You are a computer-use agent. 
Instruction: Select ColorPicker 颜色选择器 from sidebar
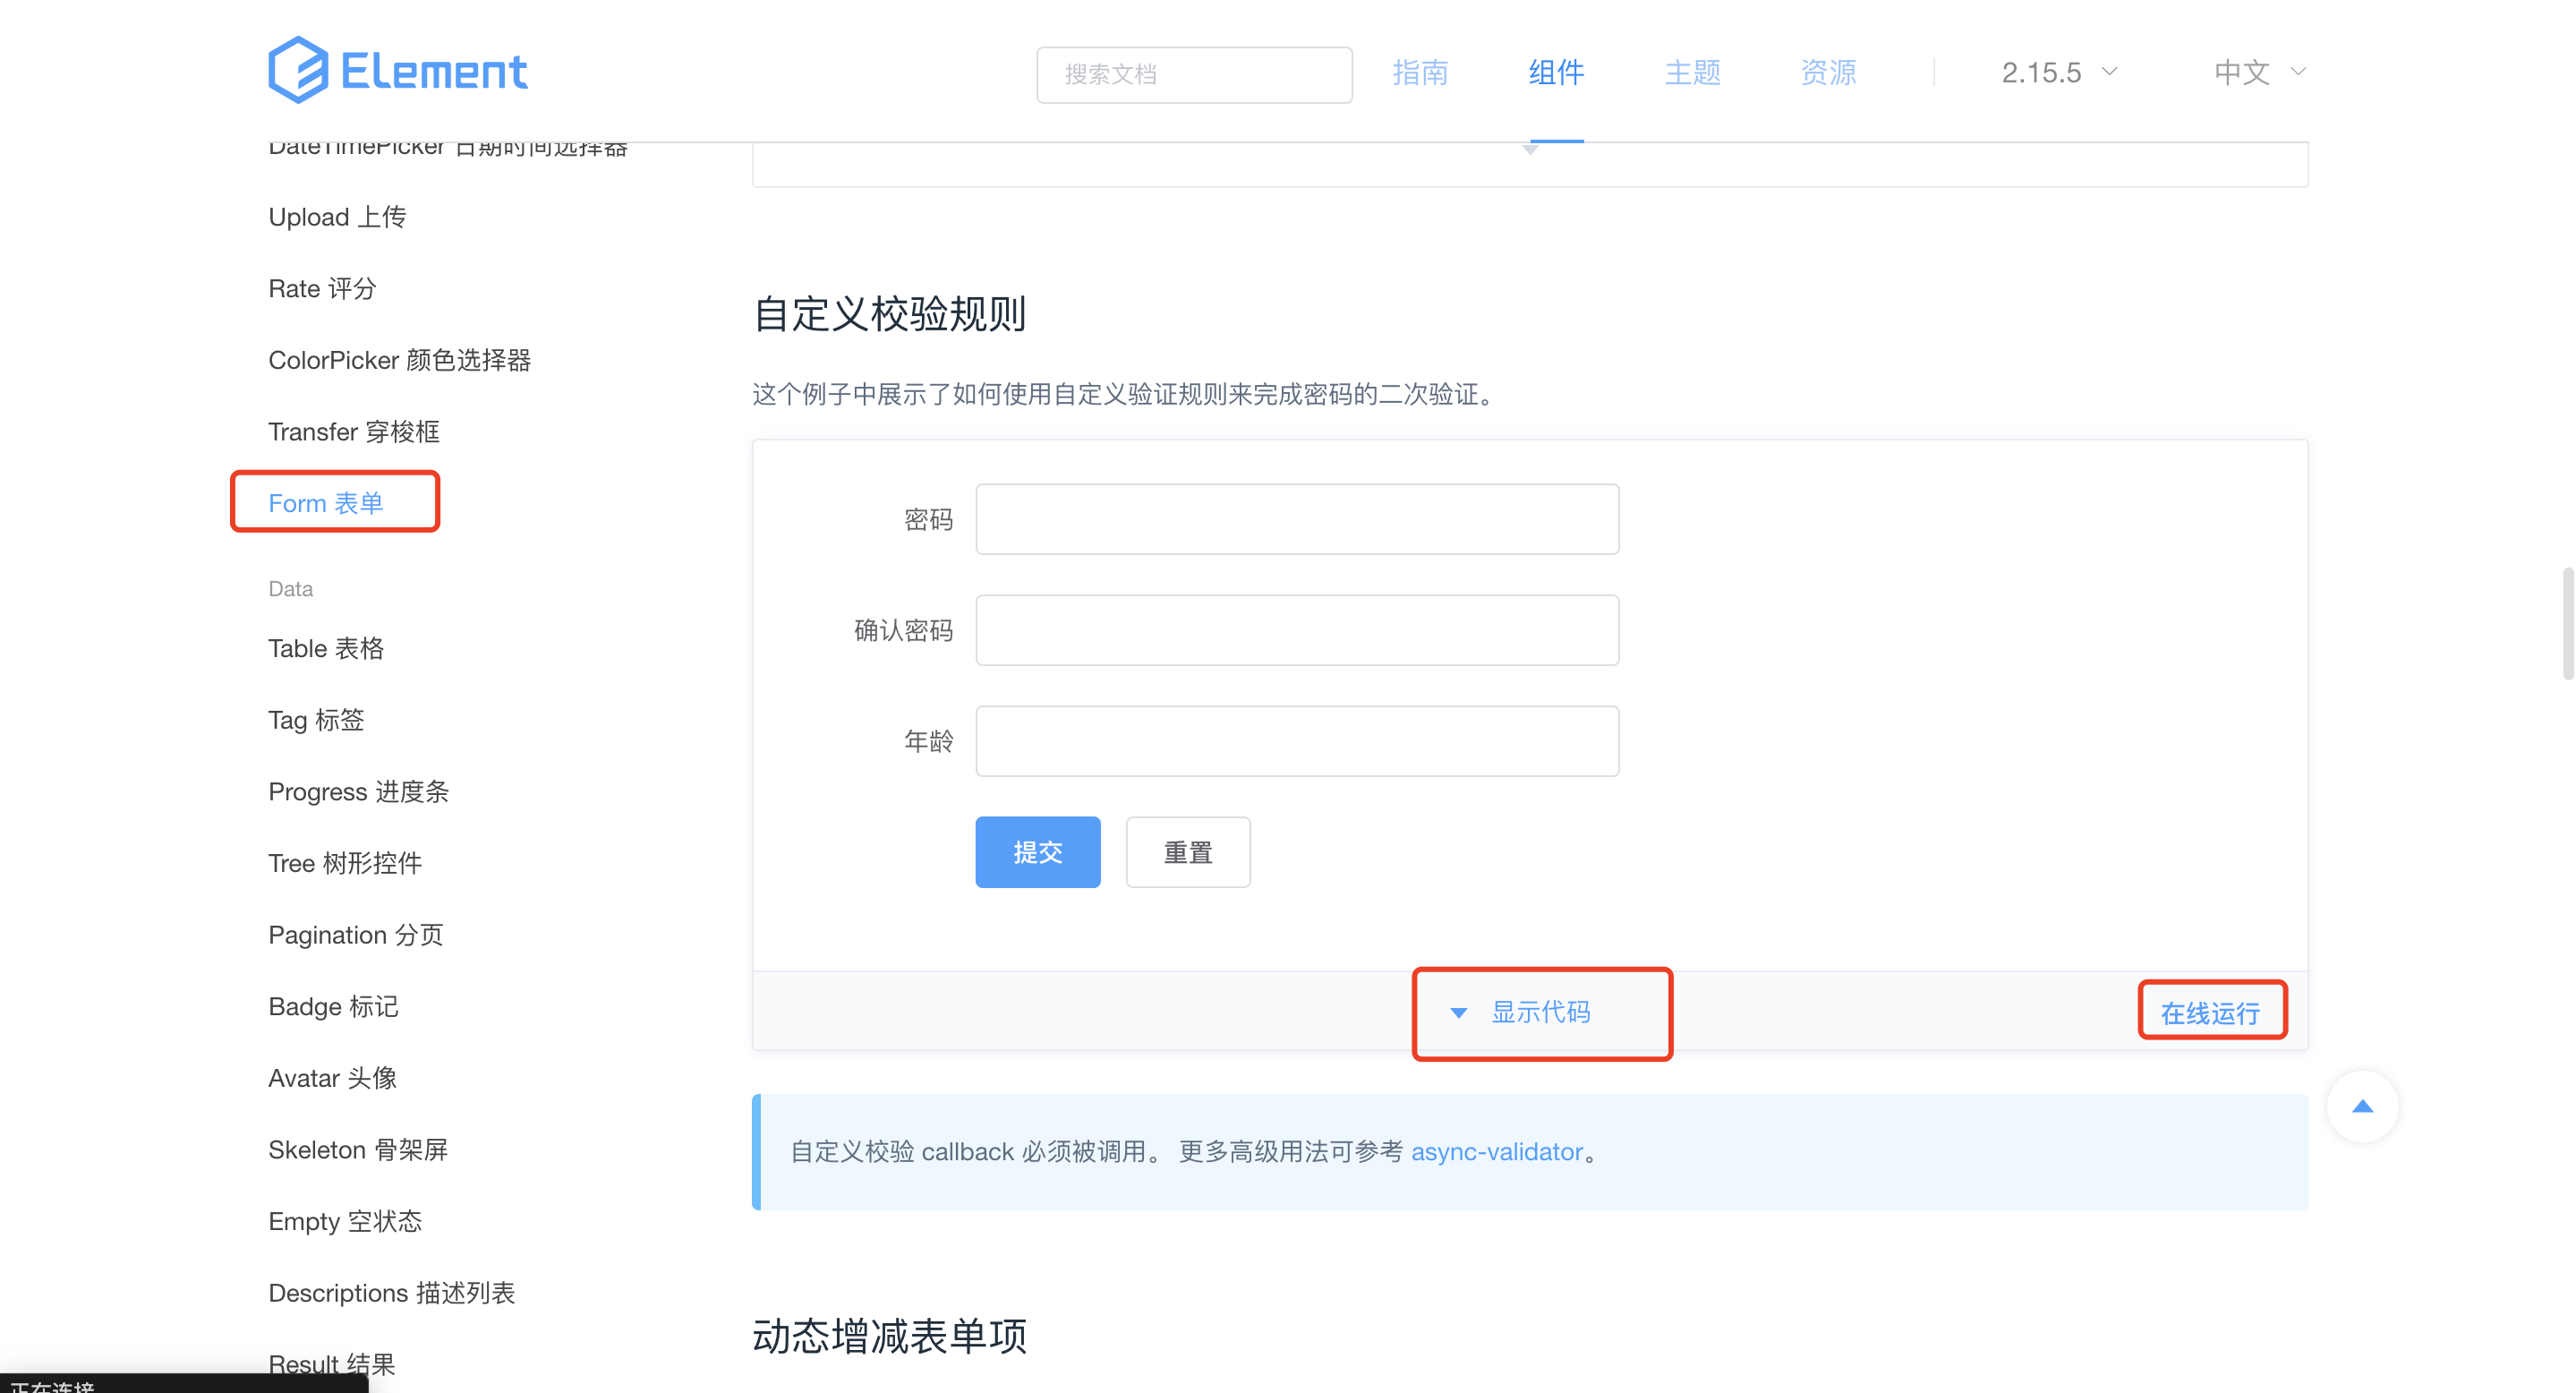[400, 360]
